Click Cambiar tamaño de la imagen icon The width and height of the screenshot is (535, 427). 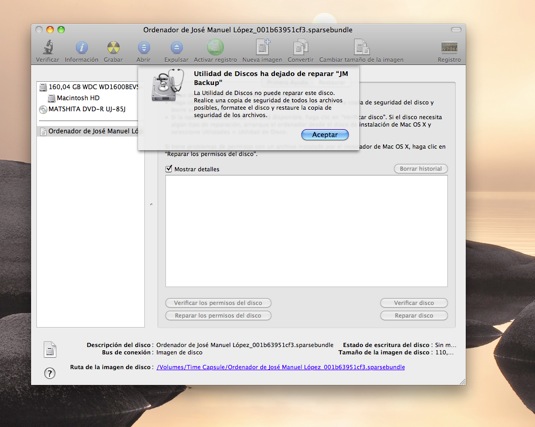[361, 47]
